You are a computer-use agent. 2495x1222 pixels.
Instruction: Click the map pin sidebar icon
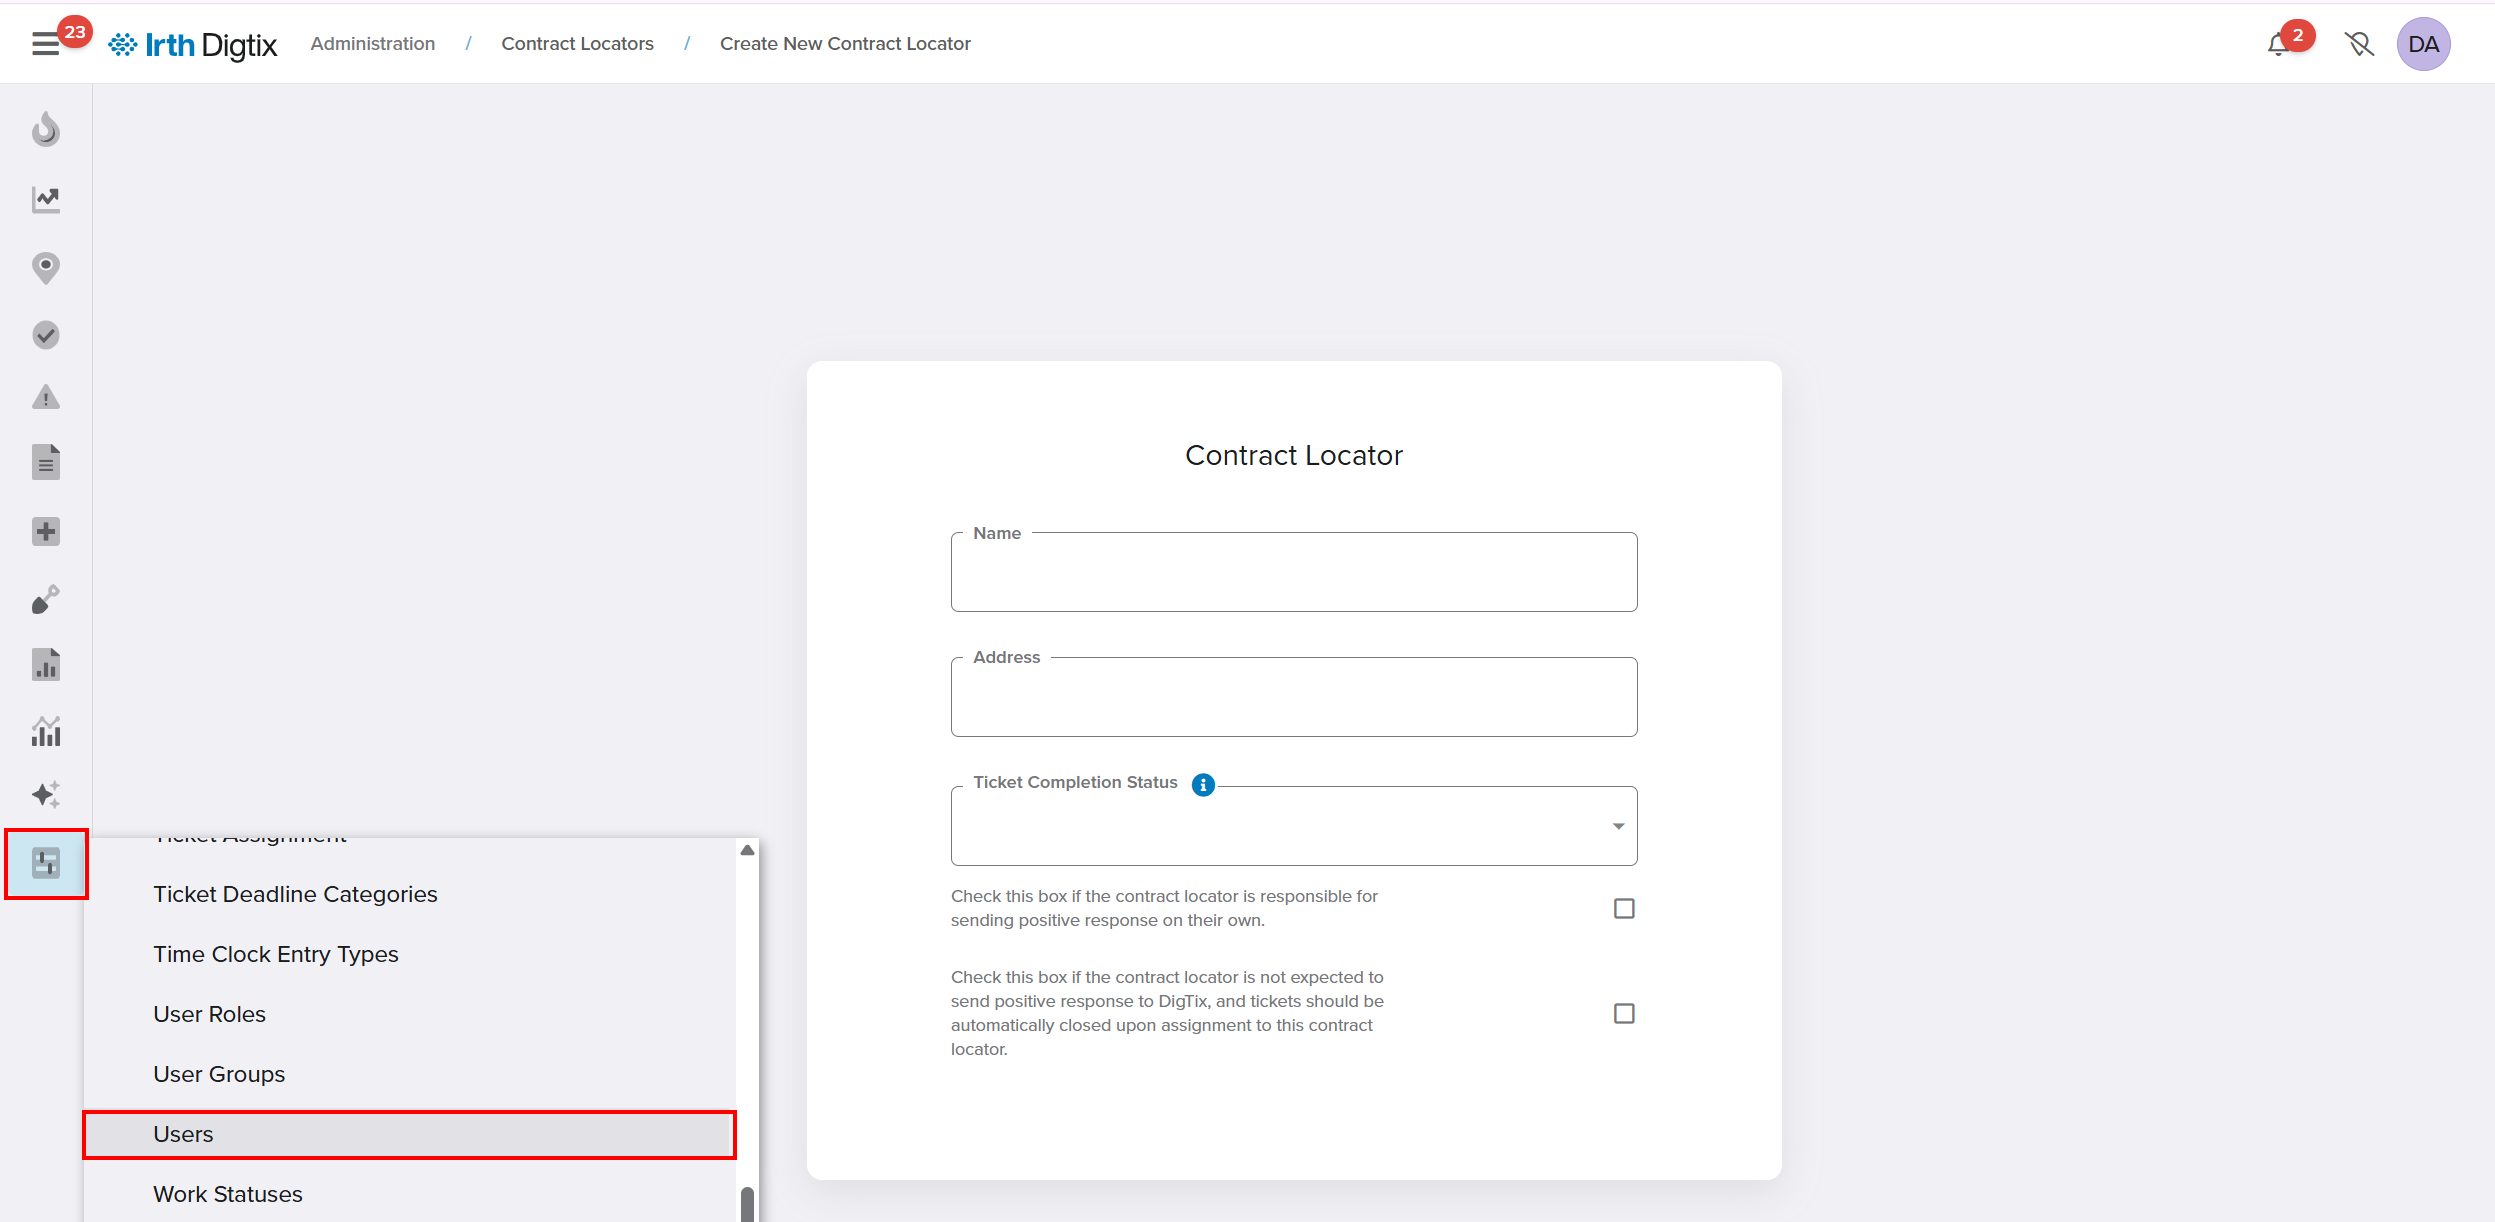[46, 268]
